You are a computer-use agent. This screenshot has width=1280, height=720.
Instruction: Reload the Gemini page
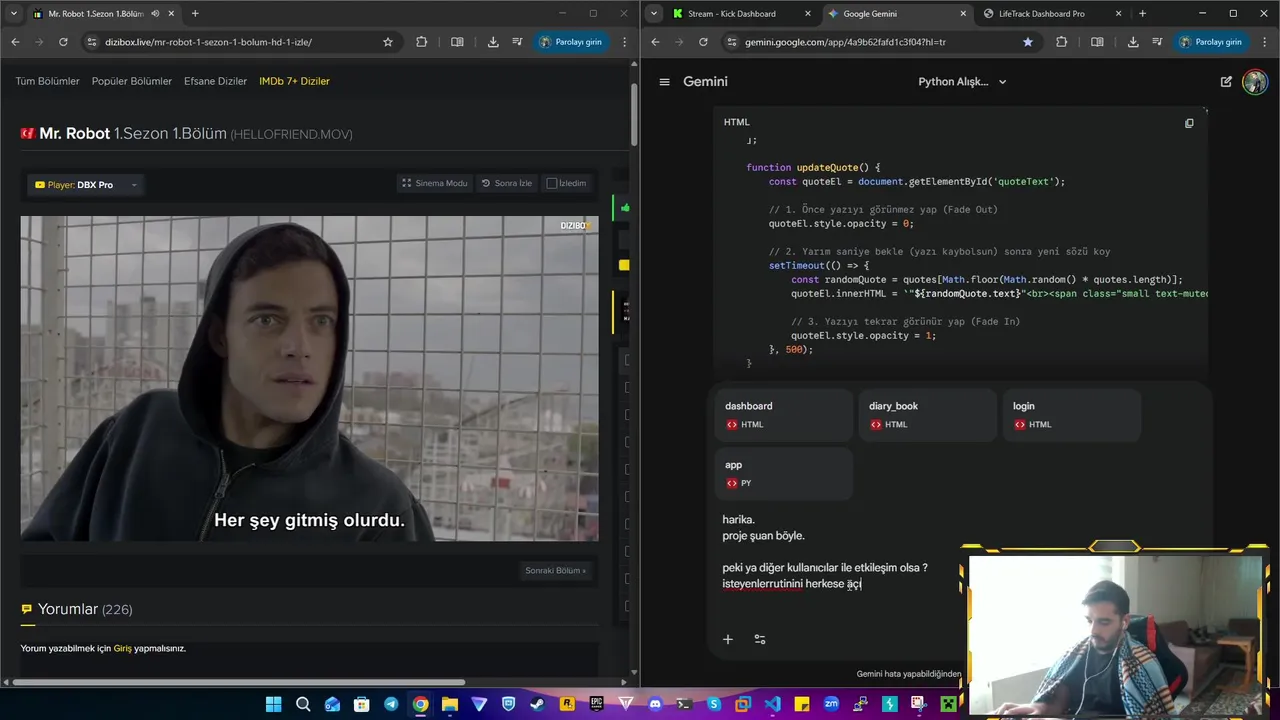coord(703,42)
